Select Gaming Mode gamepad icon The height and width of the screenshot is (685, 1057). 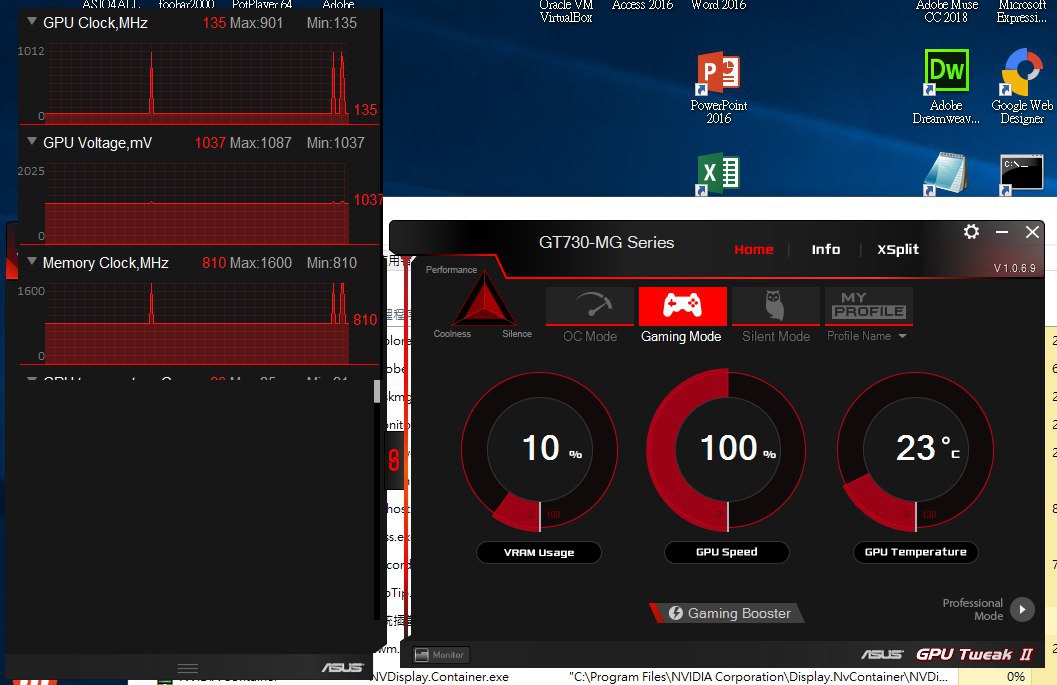[x=682, y=306]
